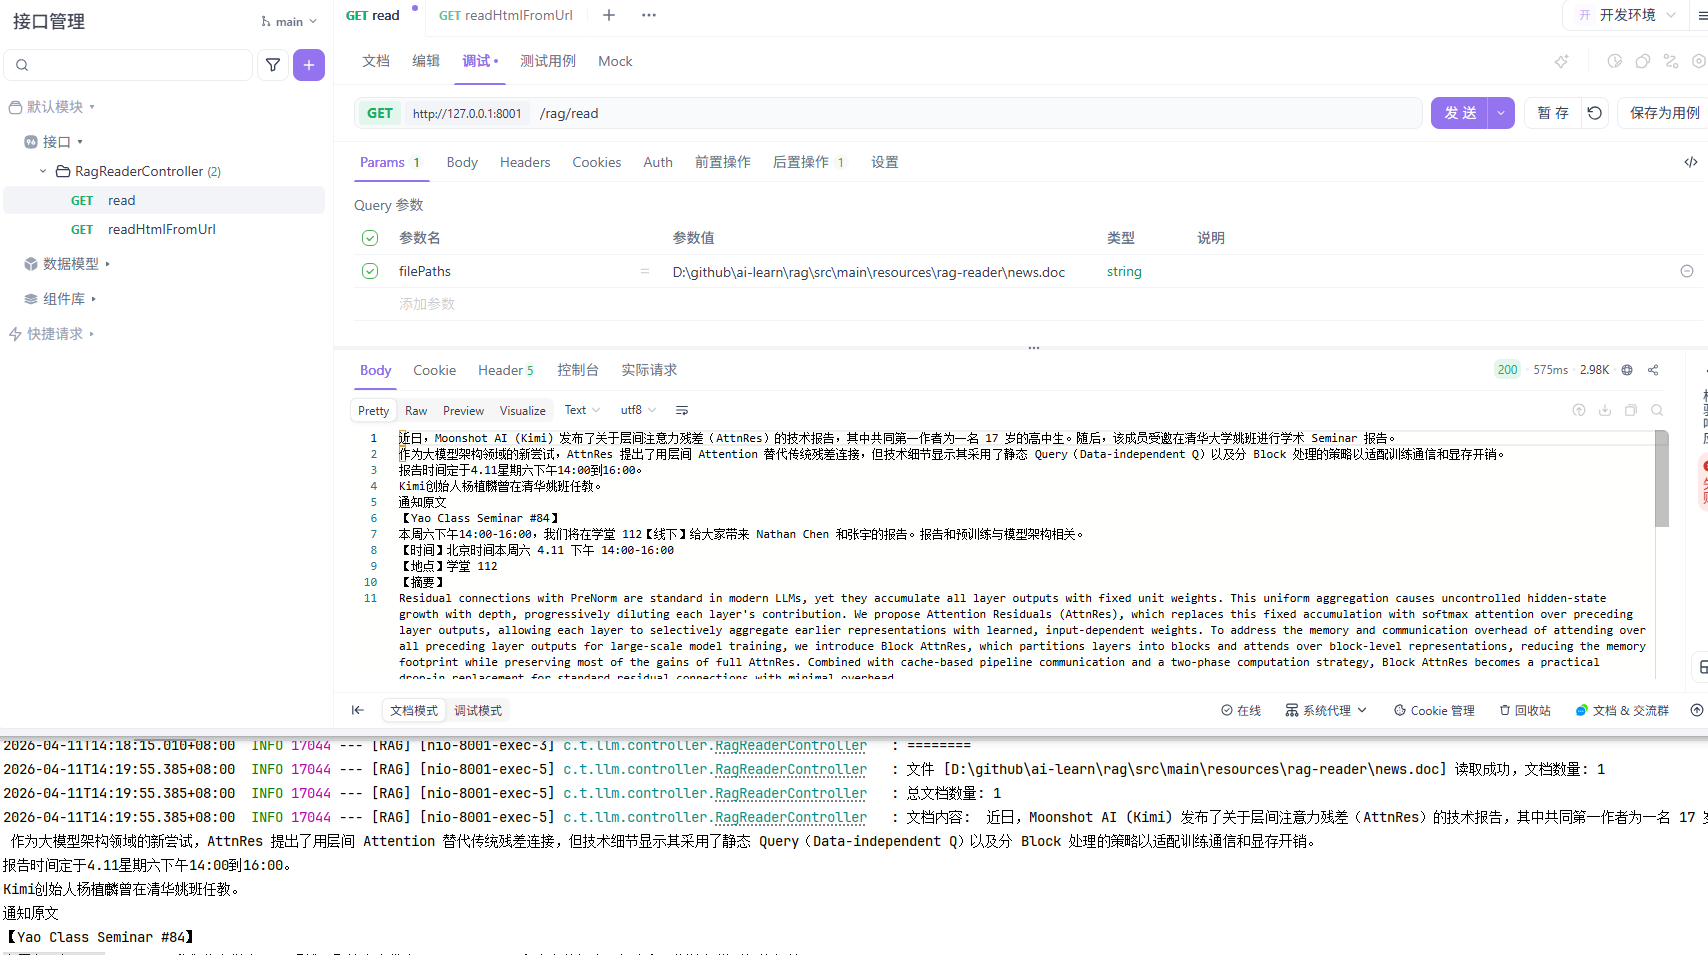Expand the send button dropdown arrow
This screenshot has width=1708, height=955.
(x=1501, y=113)
